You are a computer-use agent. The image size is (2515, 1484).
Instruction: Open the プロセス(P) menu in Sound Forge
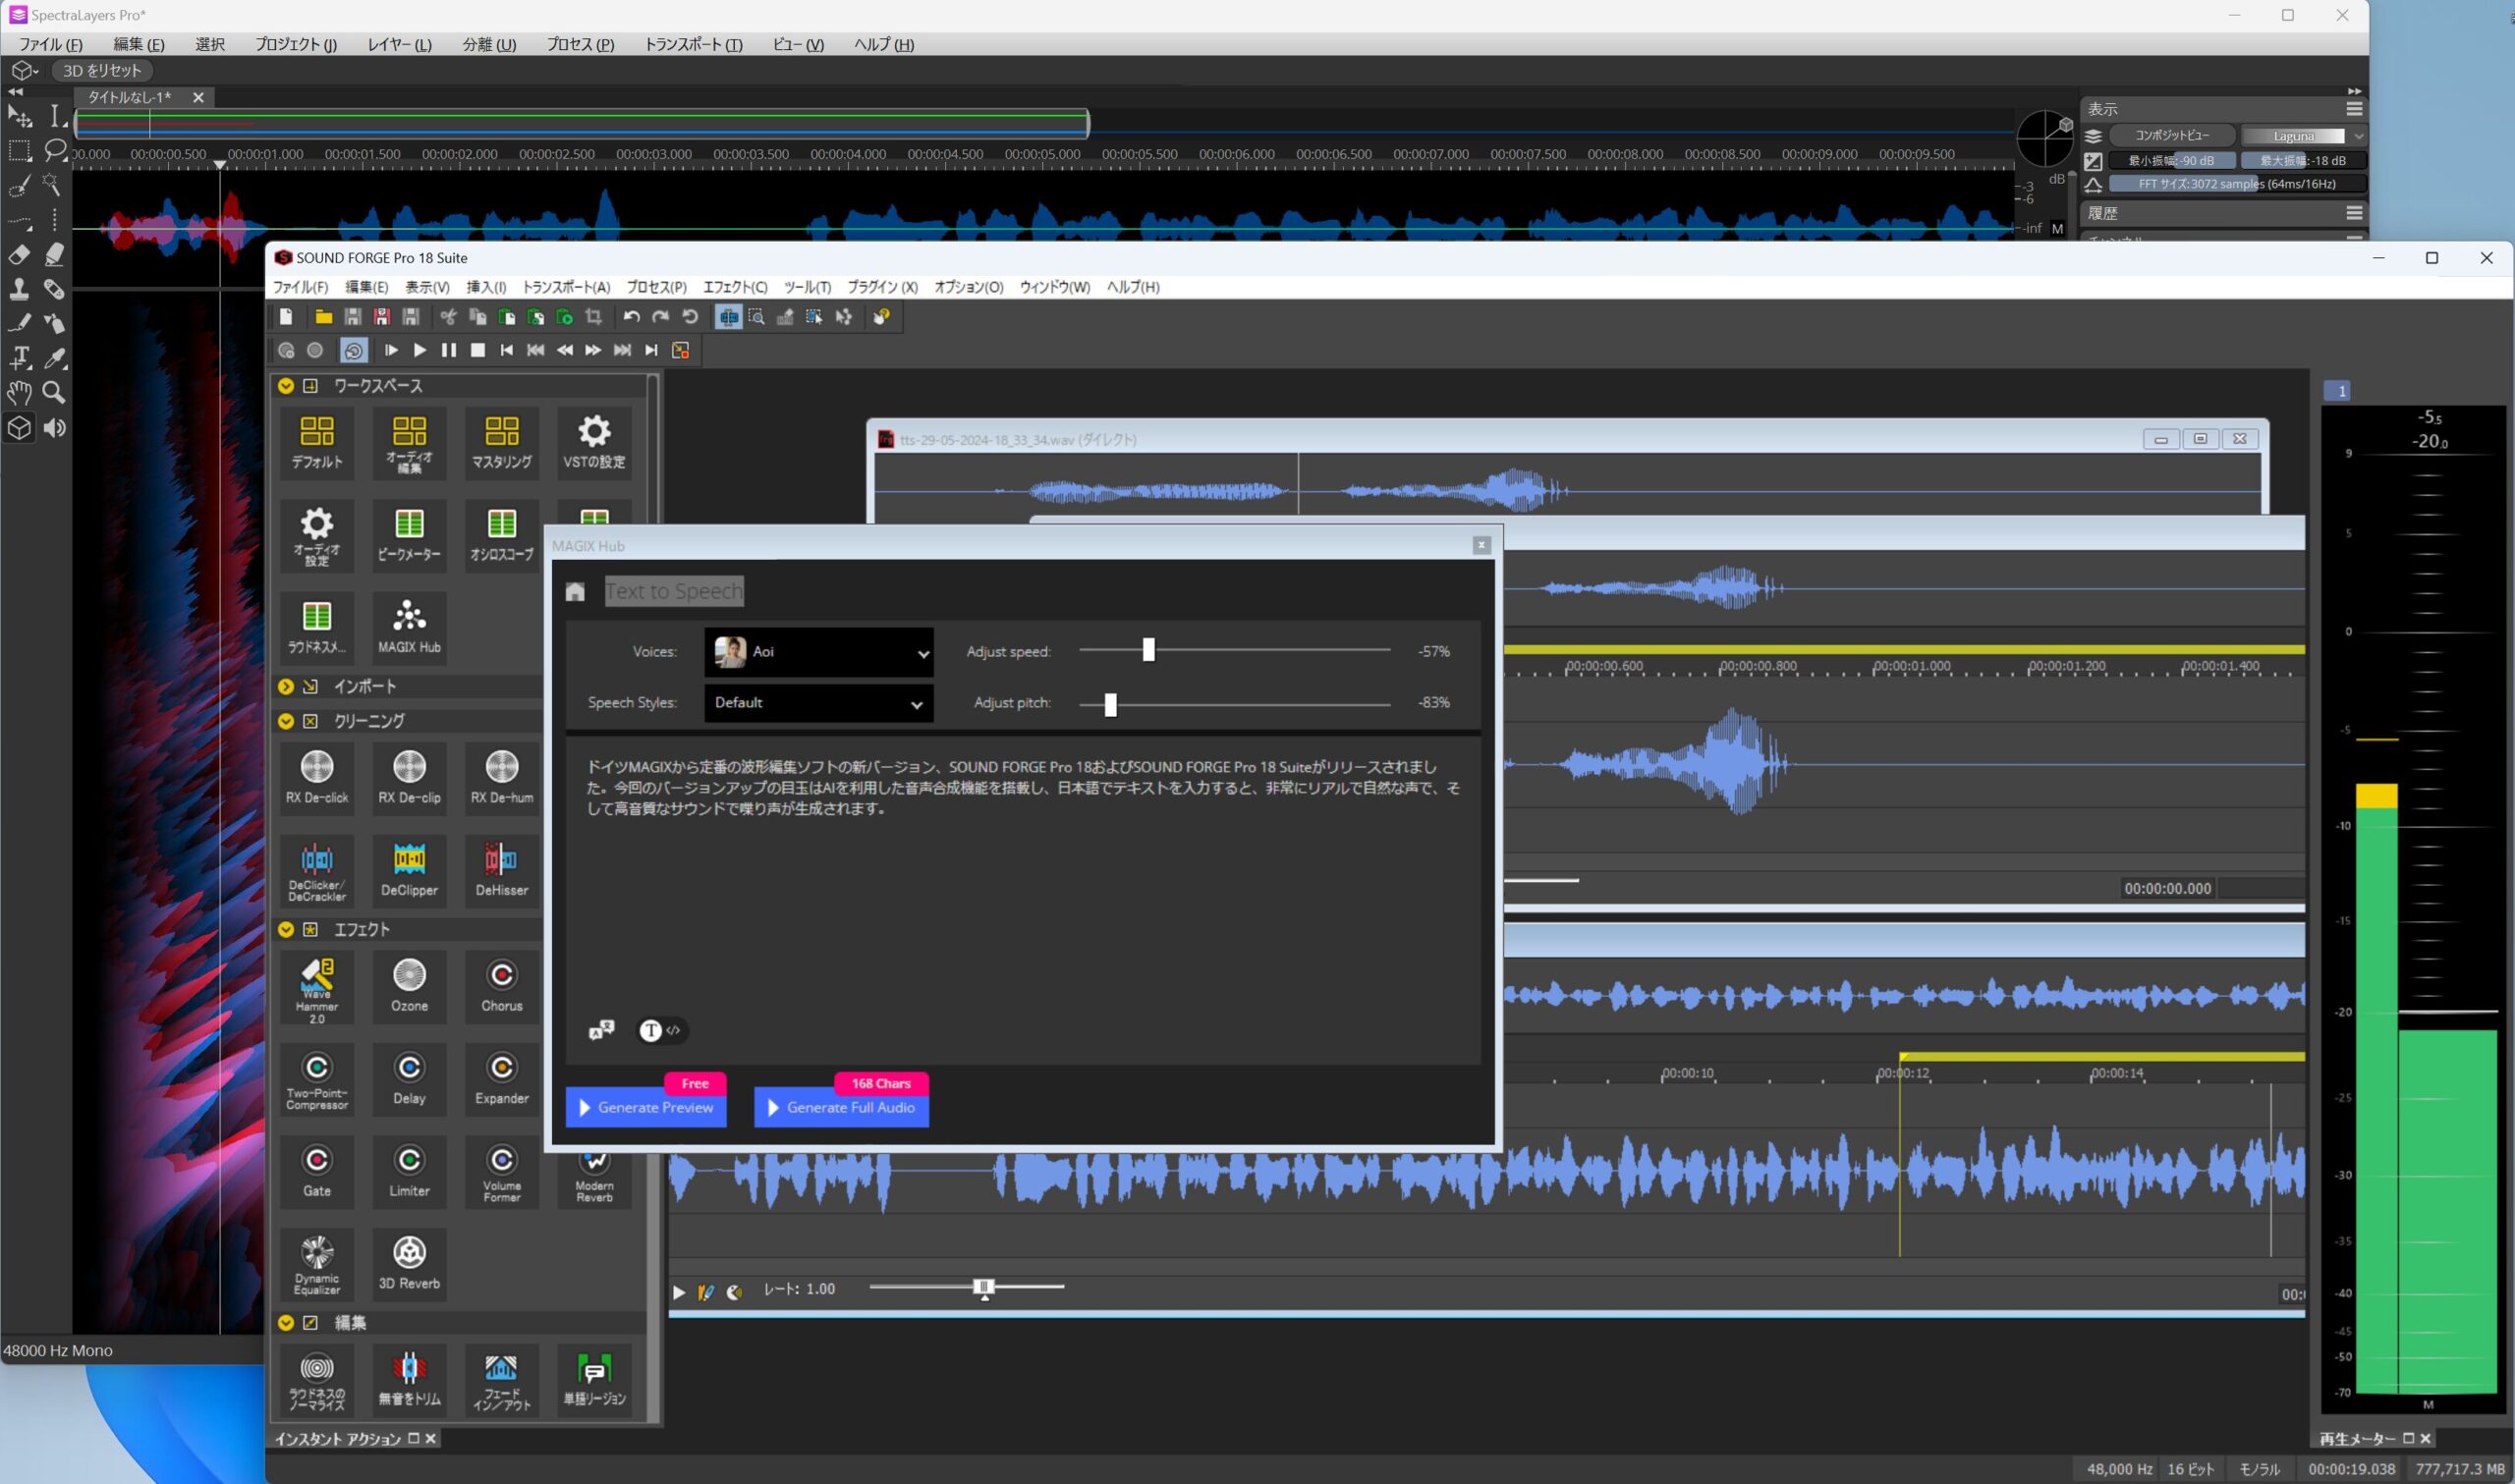pos(656,287)
